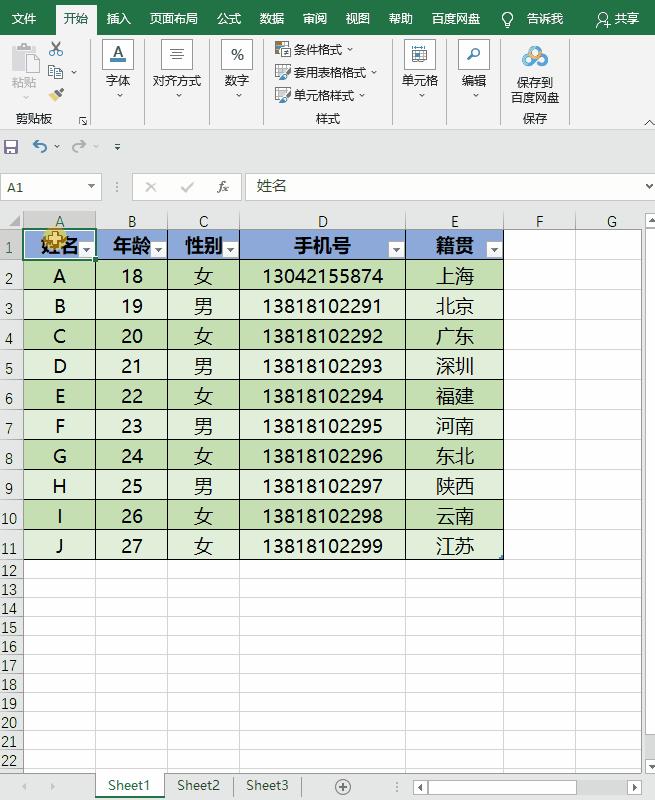Open the 年龄 column filter dropdown
Viewport: 655px width, 800px height.
tap(158, 249)
